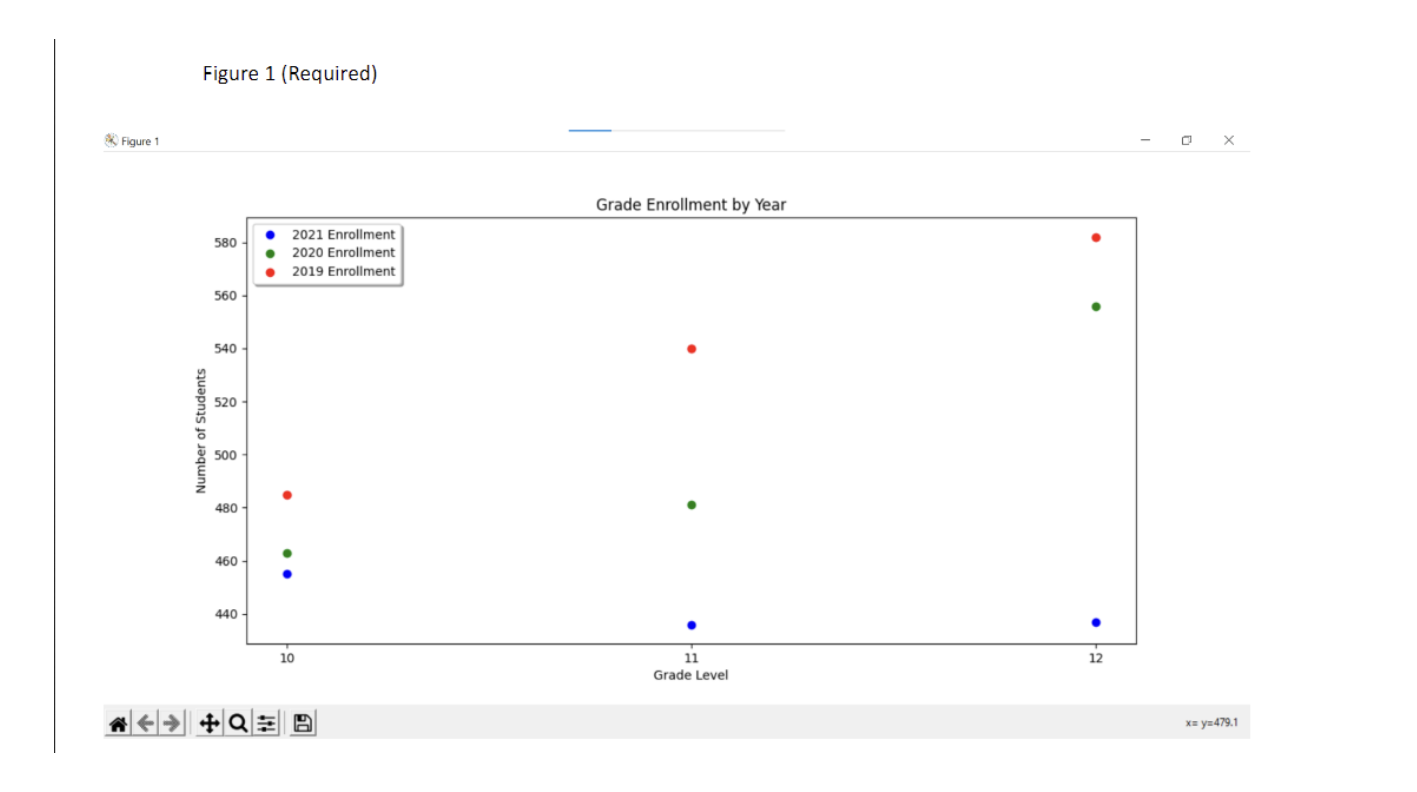Click the 'Figure 1' window title text
The height and width of the screenshot is (792, 1417).
140,141
